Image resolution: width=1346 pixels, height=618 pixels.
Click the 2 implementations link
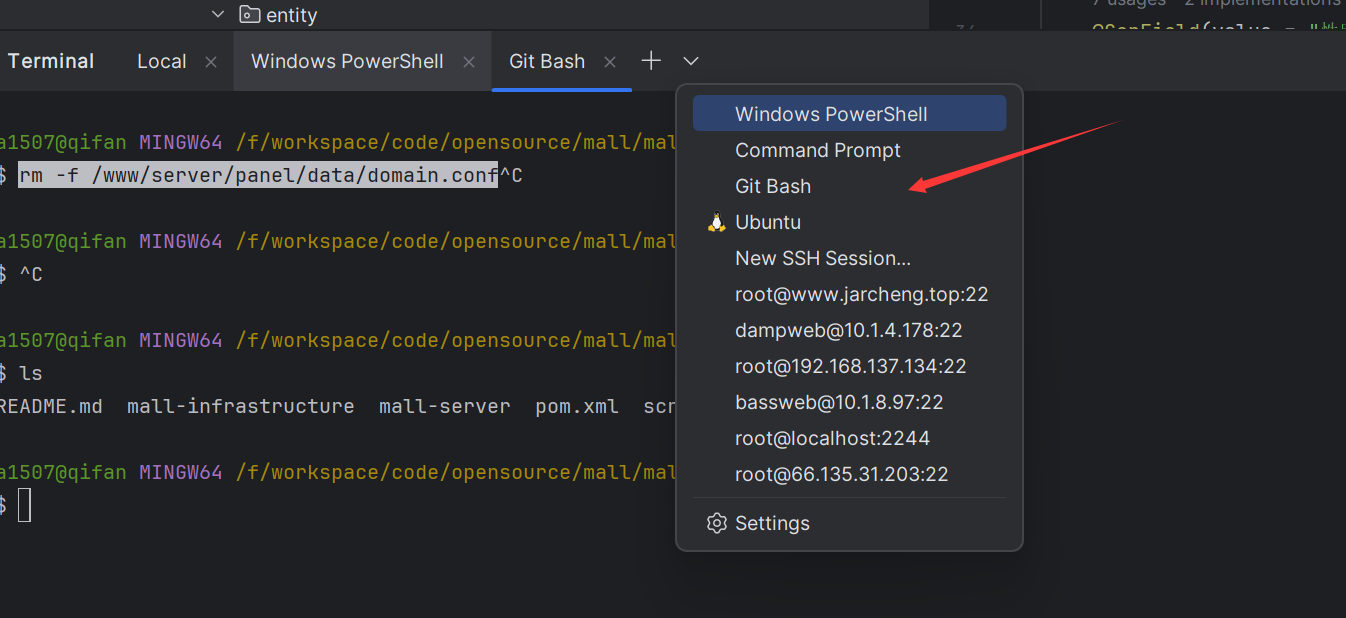click(x=1262, y=4)
